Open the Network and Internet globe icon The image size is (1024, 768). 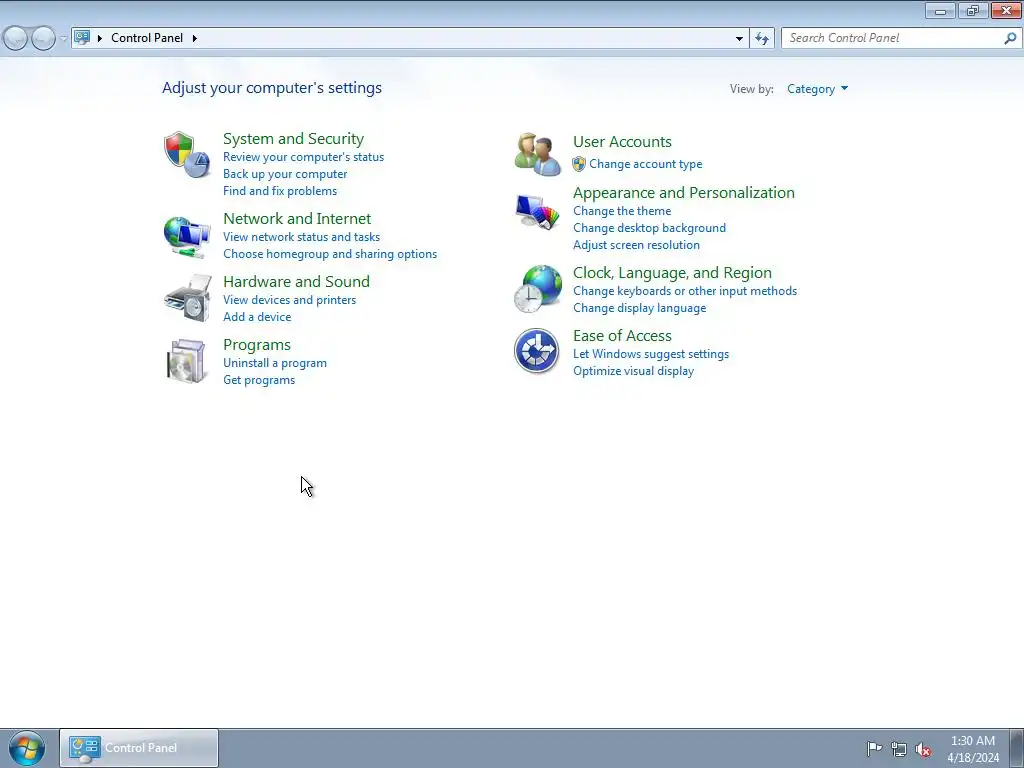coord(187,237)
